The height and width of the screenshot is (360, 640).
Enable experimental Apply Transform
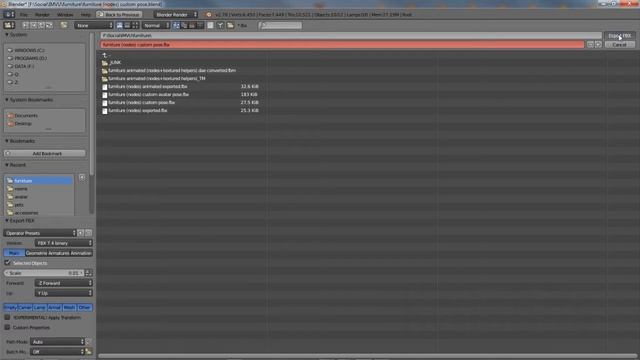pos(7,317)
